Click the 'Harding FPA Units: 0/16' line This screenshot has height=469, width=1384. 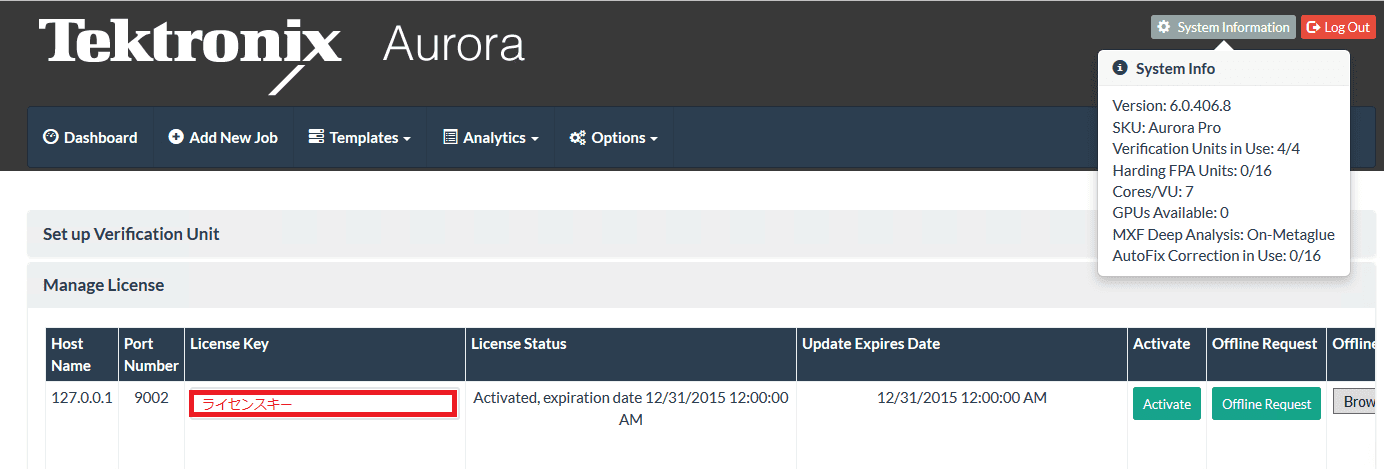point(1192,170)
